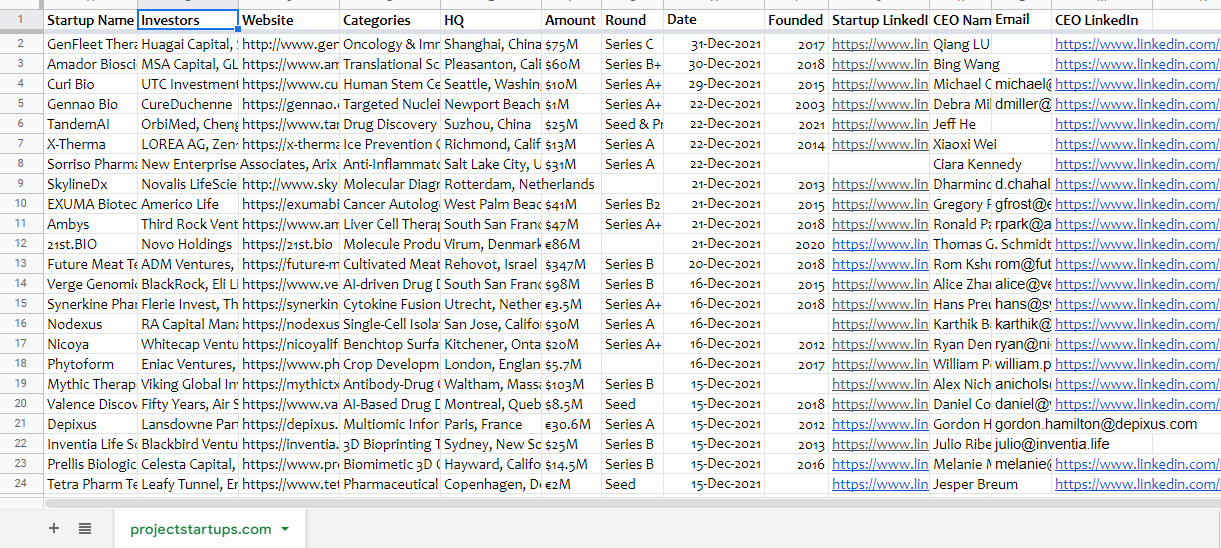Open the all sheets list icon

85,529
